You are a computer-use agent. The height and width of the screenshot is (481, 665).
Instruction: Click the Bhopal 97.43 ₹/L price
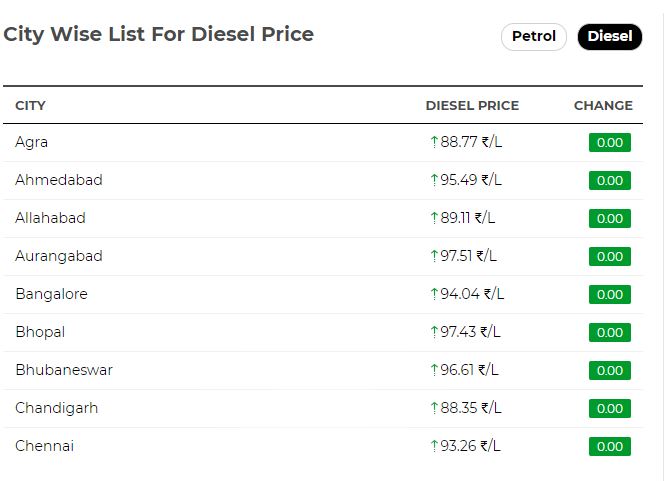(x=470, y=332)
